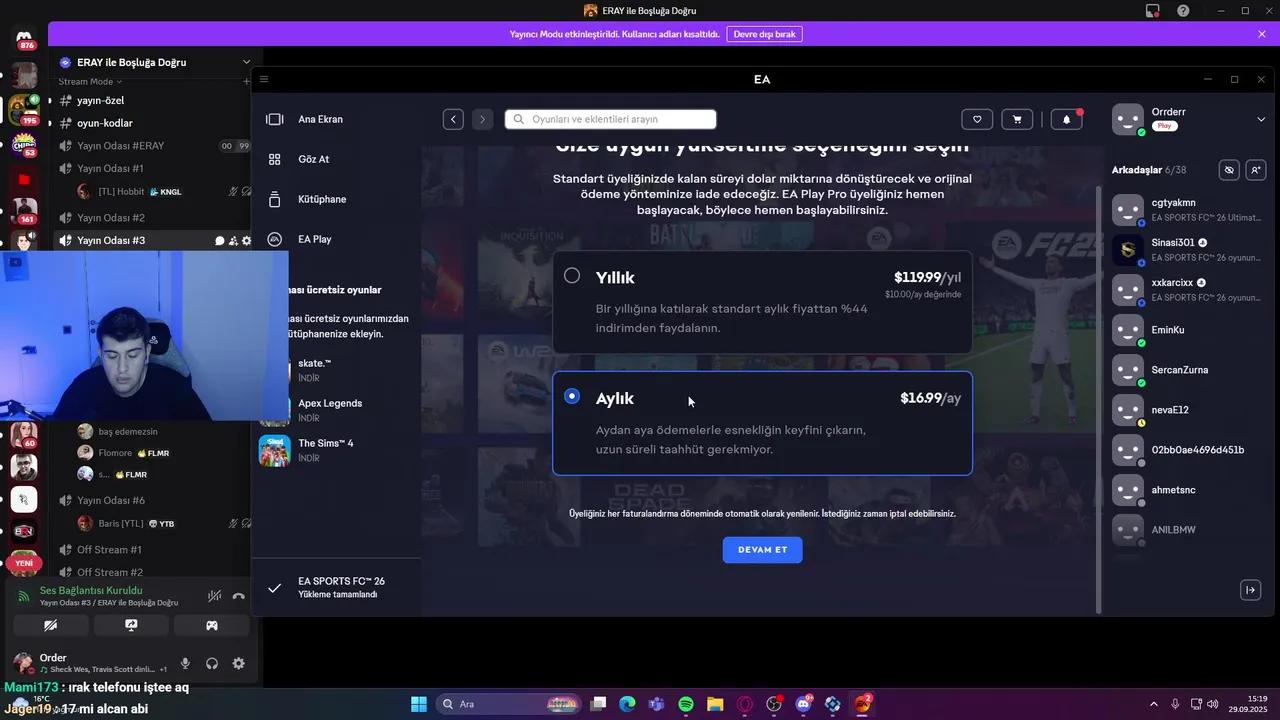Select the Yıllık yearly plan radio button
This screenshot has height=720, width=1280.
pyautogui.click(x=572, y=275)
